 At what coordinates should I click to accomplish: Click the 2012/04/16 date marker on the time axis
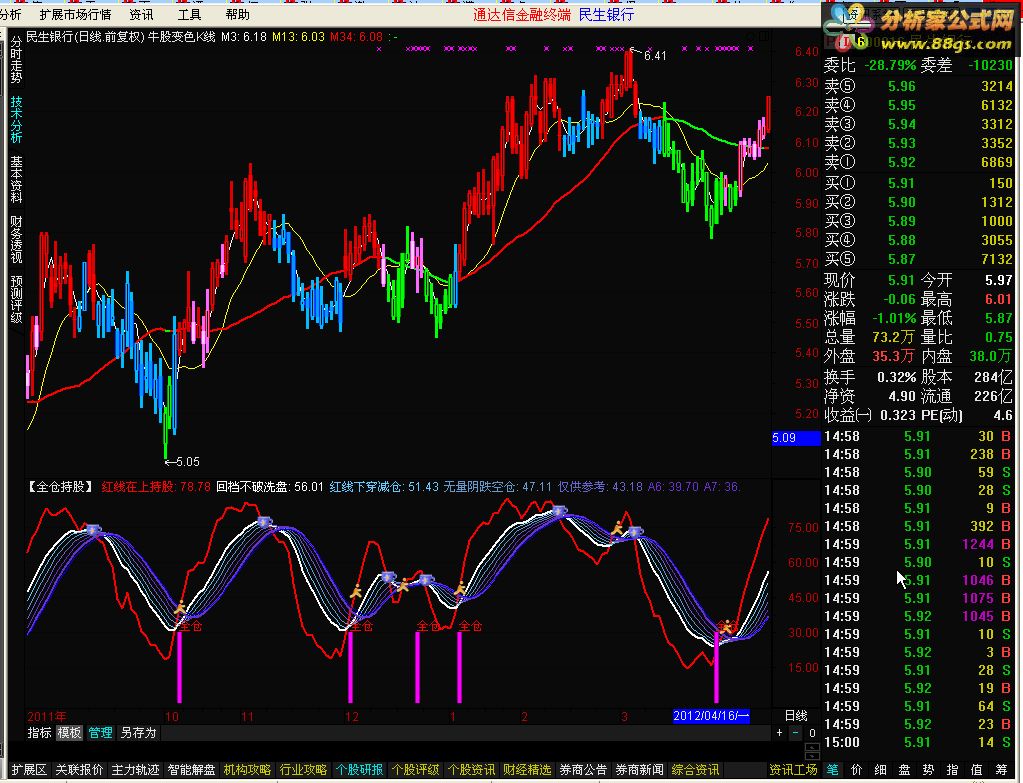click(x=710, y=716)
